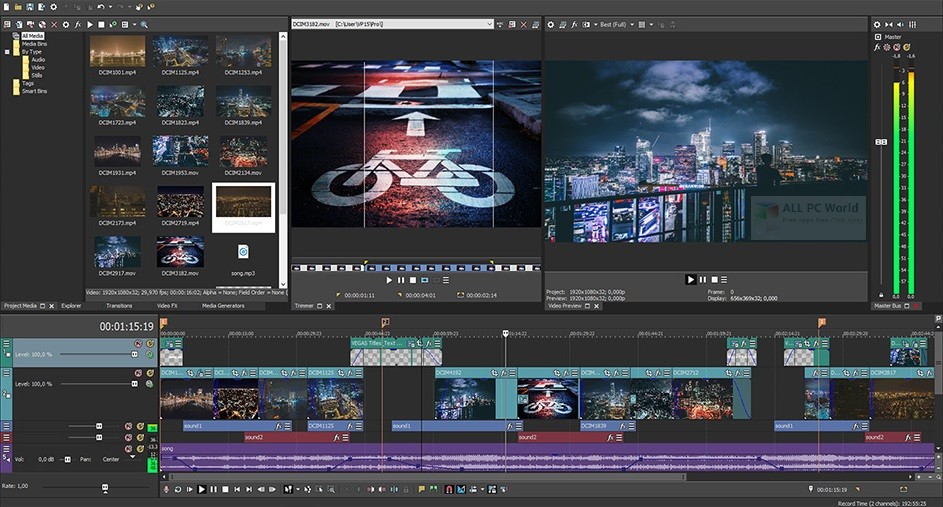Viewport: 943px width, 507px height.
Task: Open the Trimmer file path dropdown
Action: (x=487, y=24)
